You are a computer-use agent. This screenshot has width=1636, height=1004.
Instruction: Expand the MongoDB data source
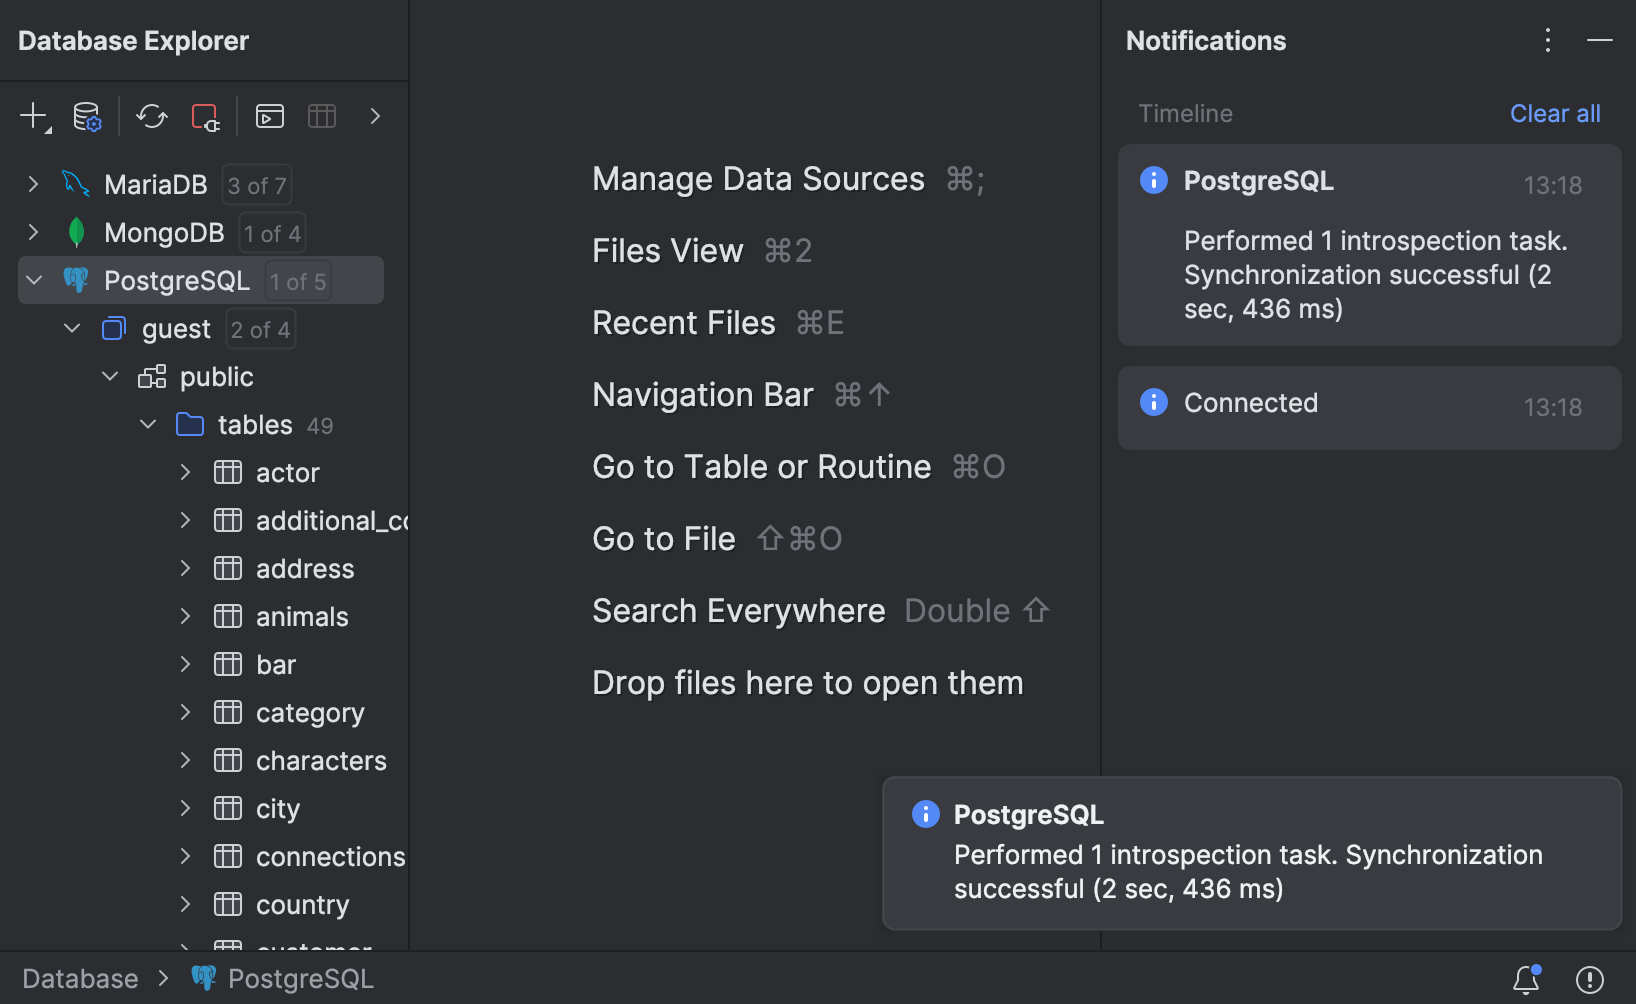(33, 232)
